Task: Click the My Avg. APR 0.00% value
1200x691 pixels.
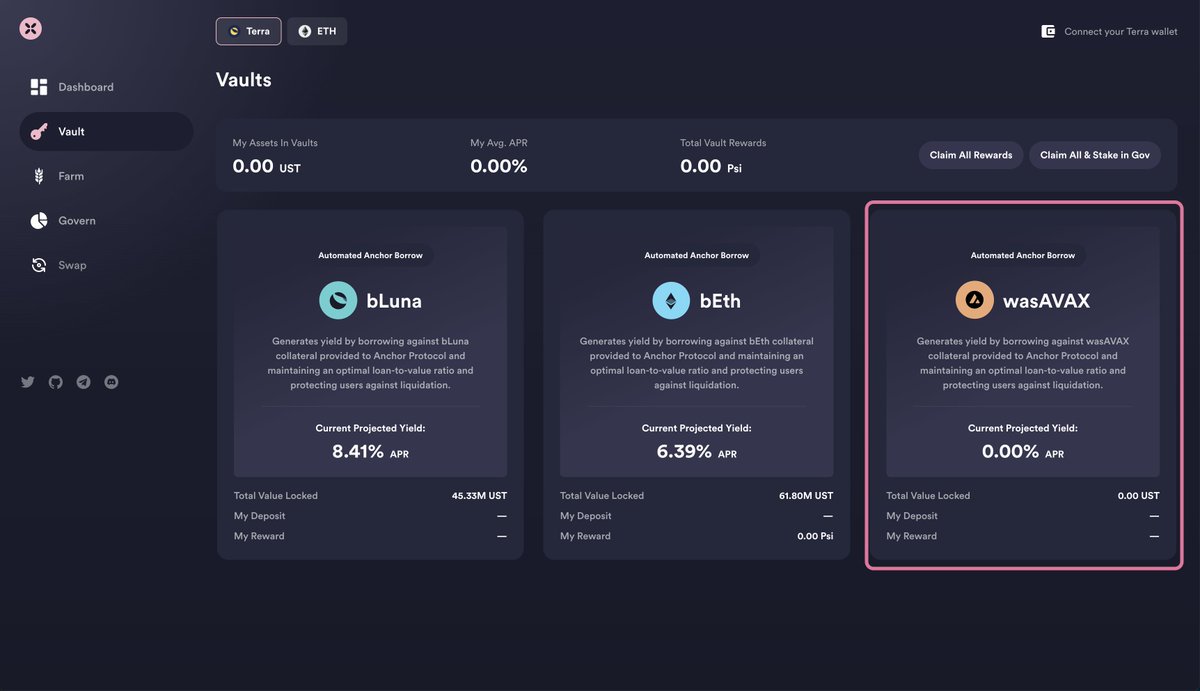Action: click(x=498, y=166)
